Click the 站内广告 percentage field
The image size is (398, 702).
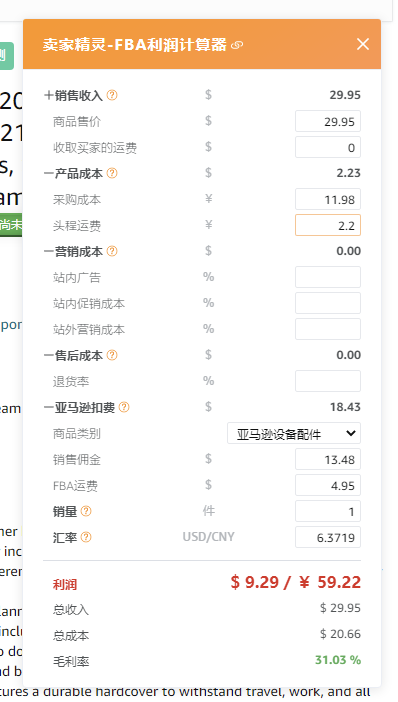coord(328,277)
